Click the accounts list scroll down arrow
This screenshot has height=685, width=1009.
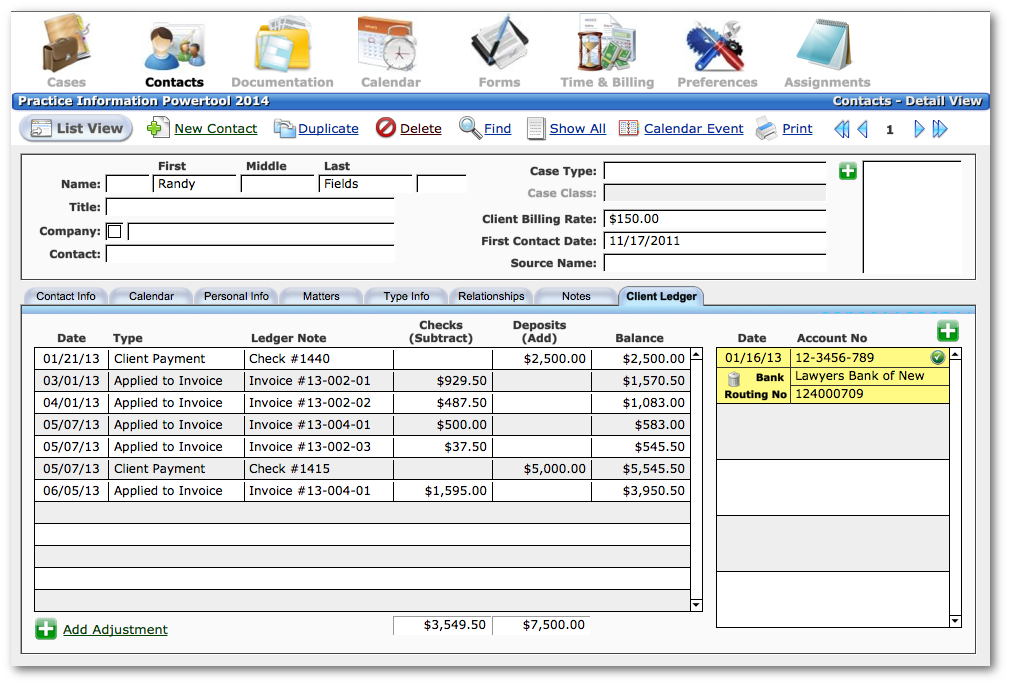coord(956,621)
